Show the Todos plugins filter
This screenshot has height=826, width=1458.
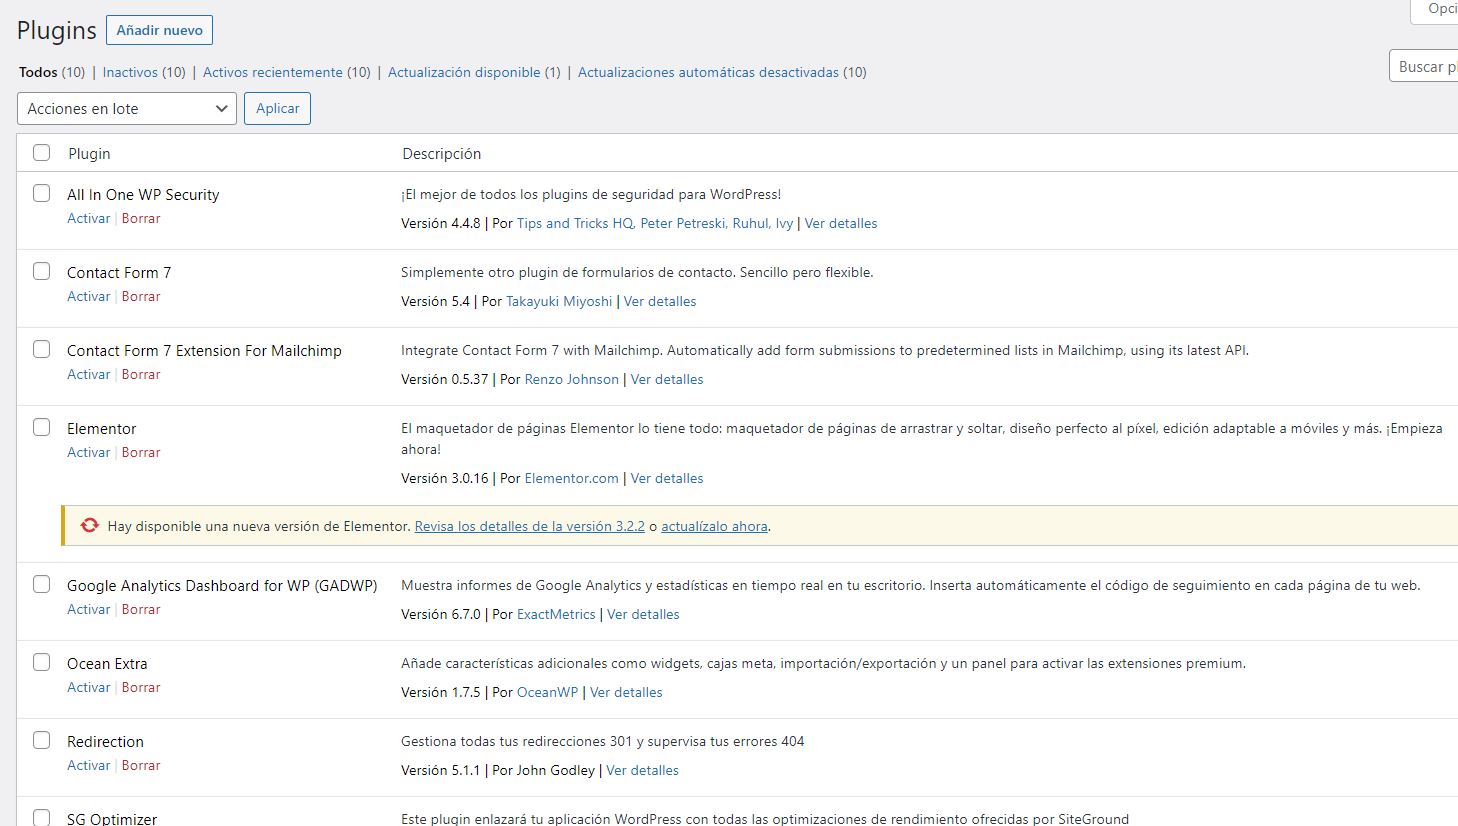tap(38, 72)
